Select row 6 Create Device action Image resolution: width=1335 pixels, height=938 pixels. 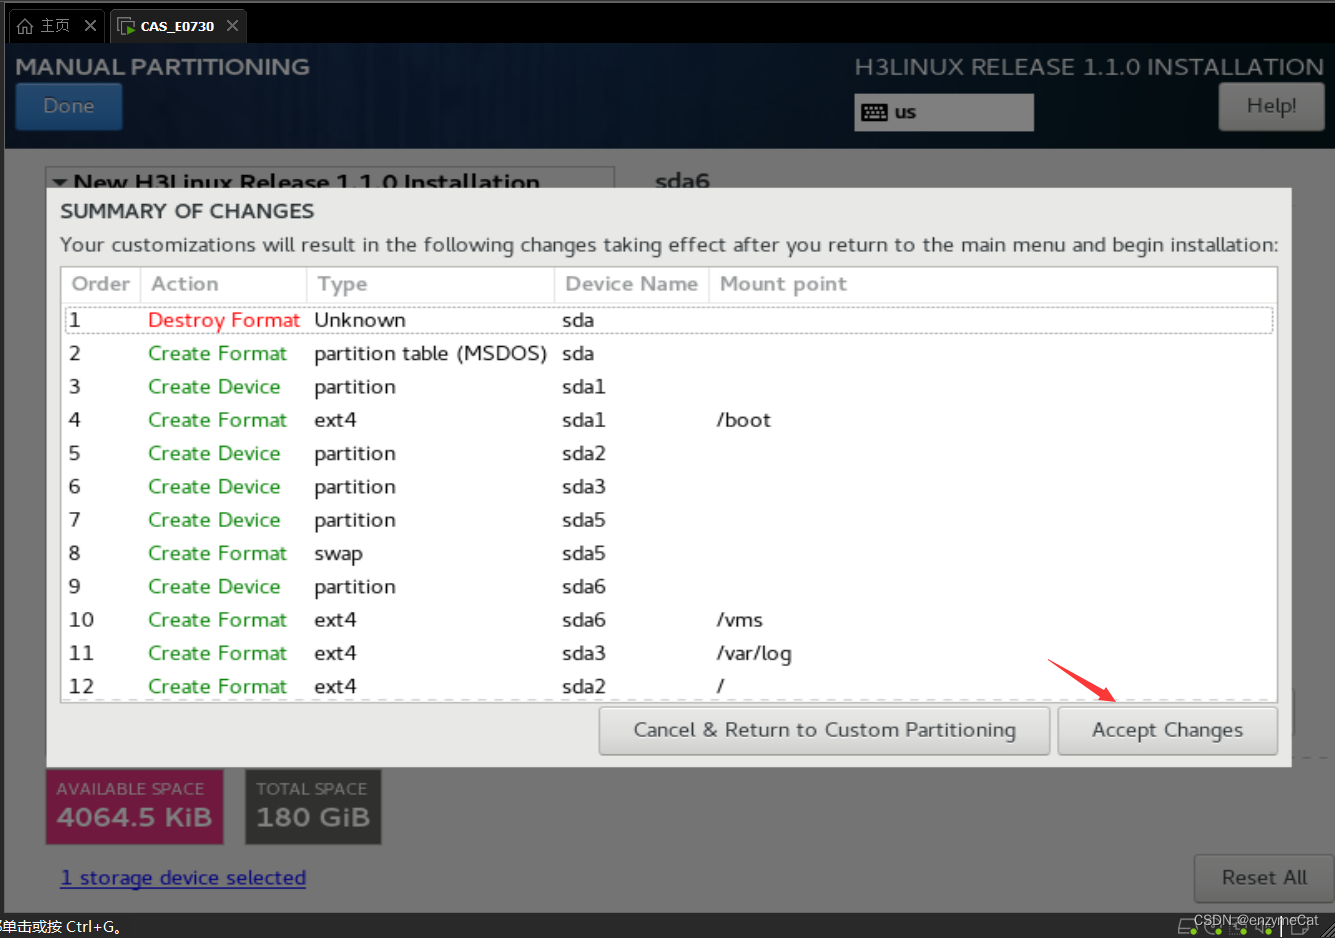coord(214,487)
